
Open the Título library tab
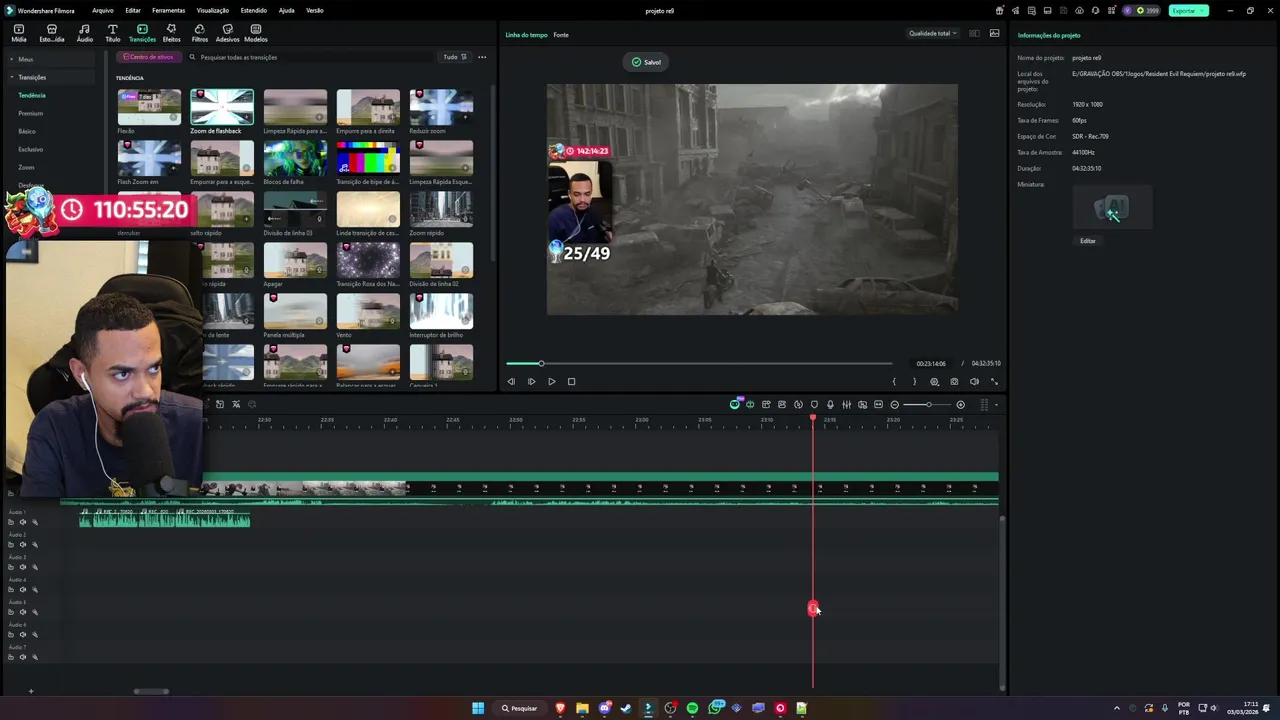113,33
